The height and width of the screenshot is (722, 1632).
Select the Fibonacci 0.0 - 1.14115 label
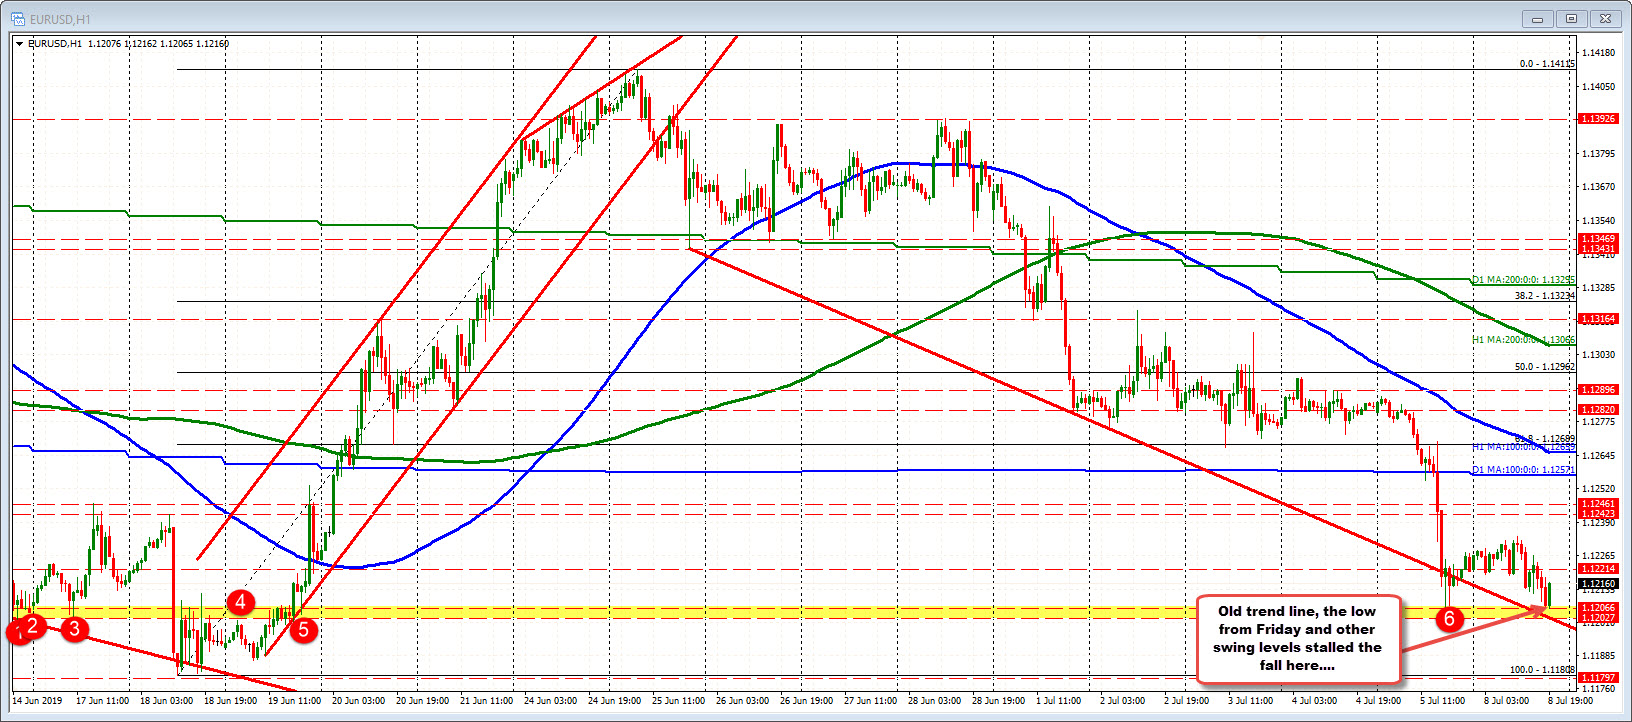tap(1547, 64)
